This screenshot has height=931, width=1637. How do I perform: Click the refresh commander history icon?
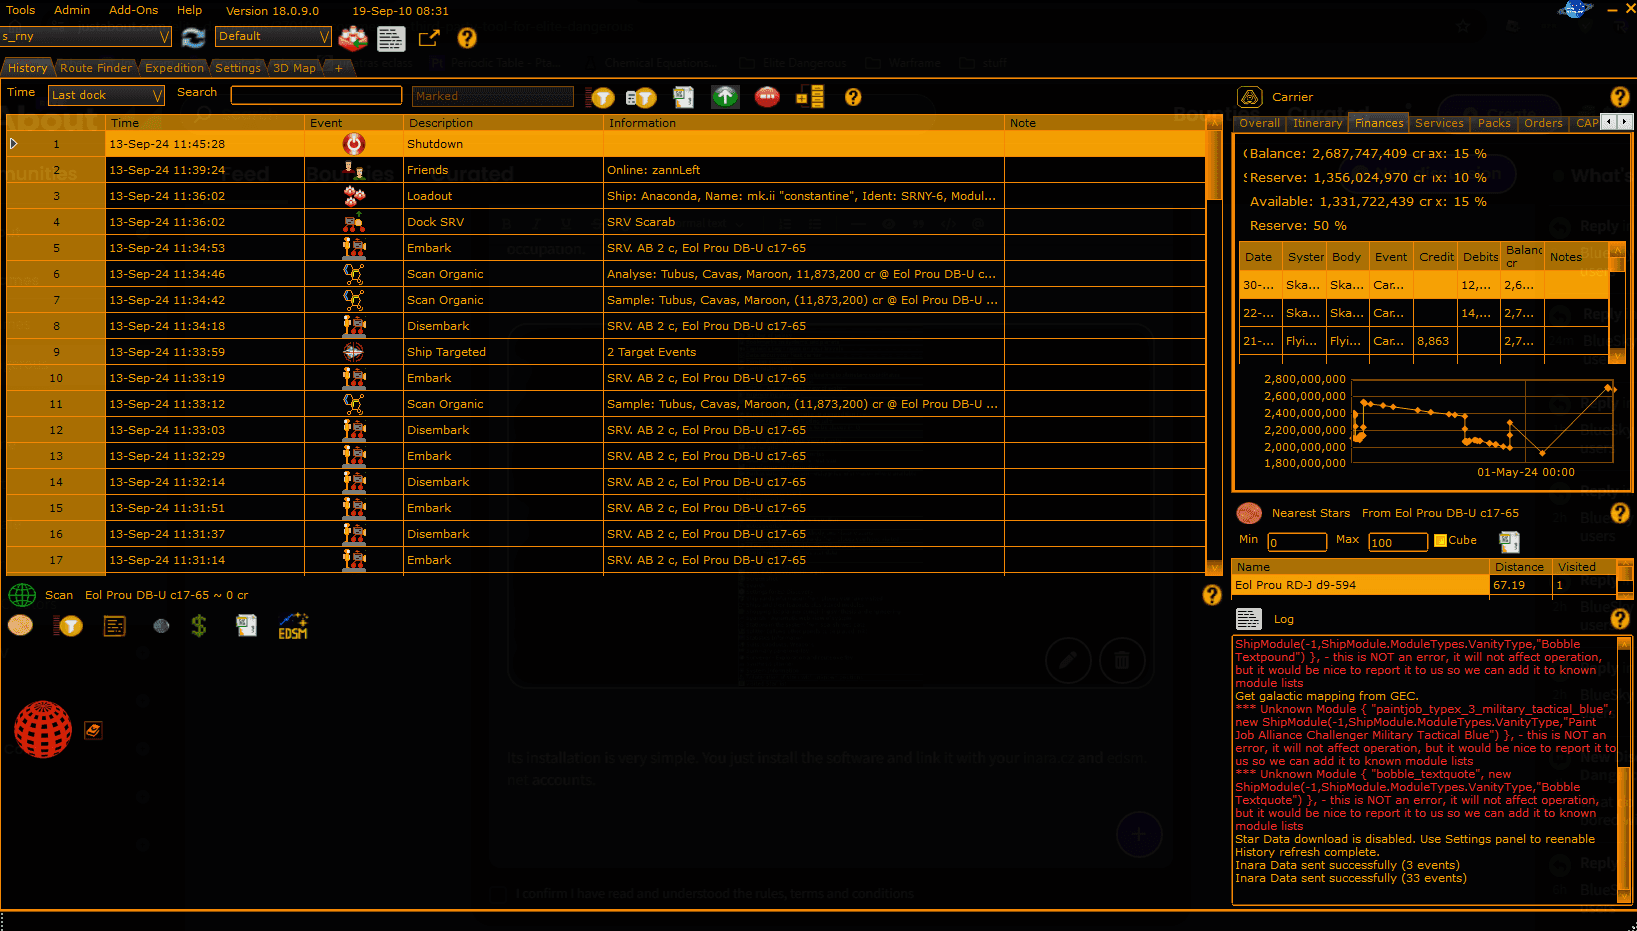coord(193,38)
